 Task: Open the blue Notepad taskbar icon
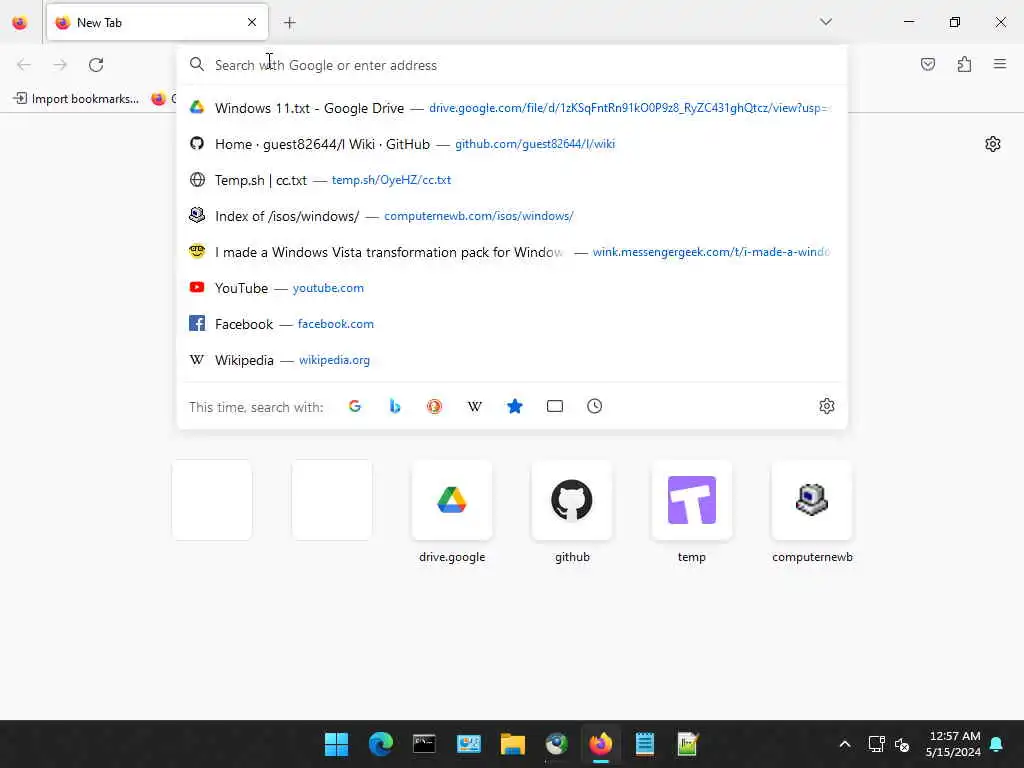[x=645, y=744]
